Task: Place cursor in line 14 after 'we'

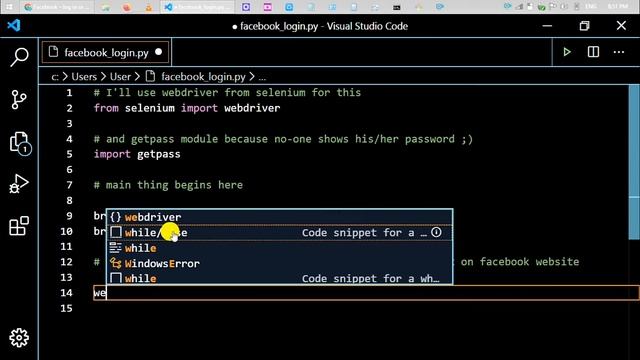Action: 107,293
